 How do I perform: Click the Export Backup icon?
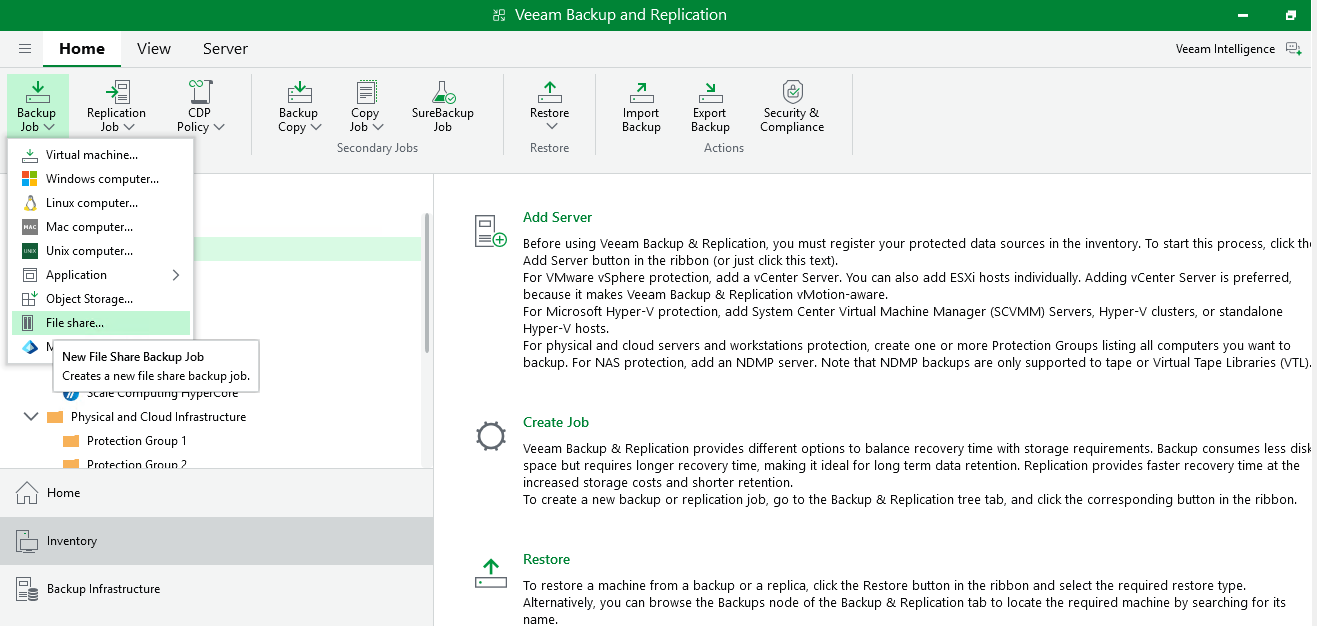710,92
